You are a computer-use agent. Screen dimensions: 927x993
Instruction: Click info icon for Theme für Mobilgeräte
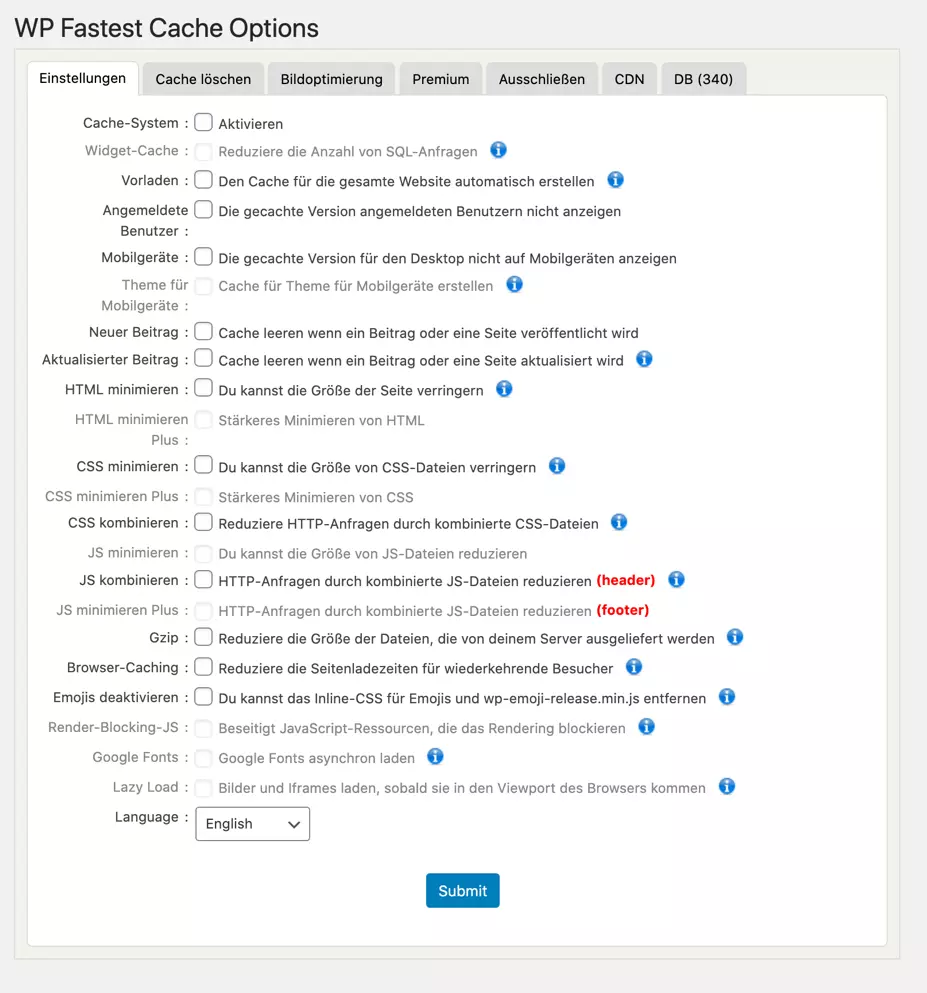[x=514, y=284]
